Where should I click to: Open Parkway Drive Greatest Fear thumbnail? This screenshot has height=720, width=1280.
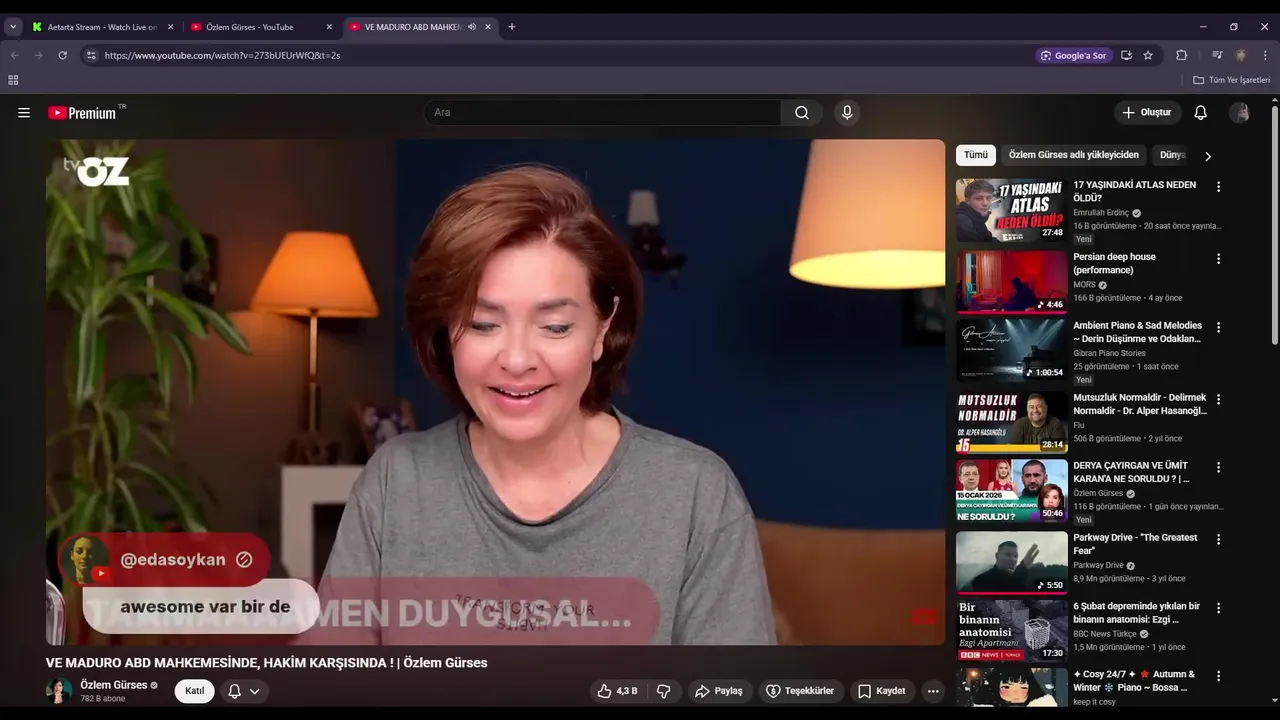pos(1011,562)
